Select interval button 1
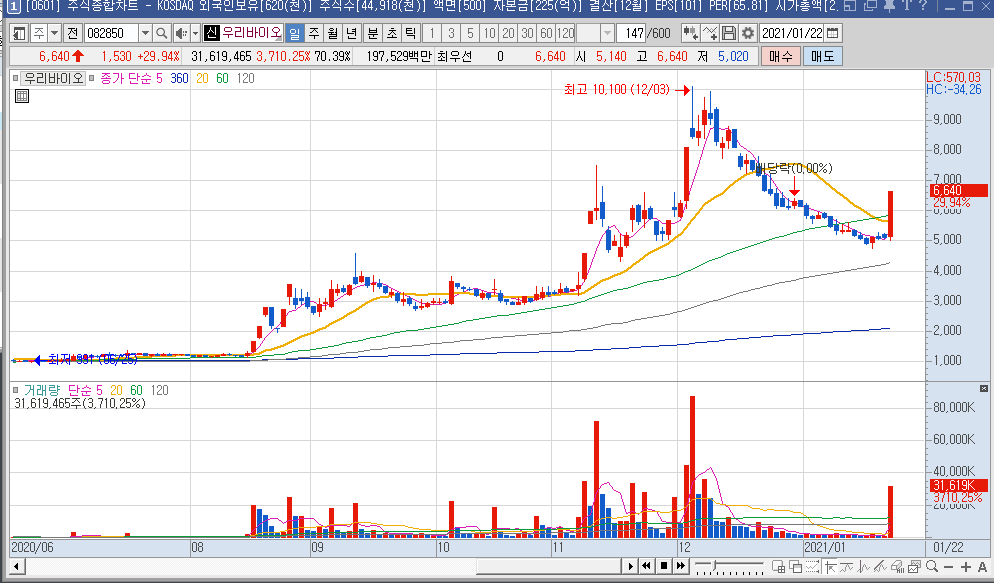Screen dimensions: 994x583 click(432, 33)
